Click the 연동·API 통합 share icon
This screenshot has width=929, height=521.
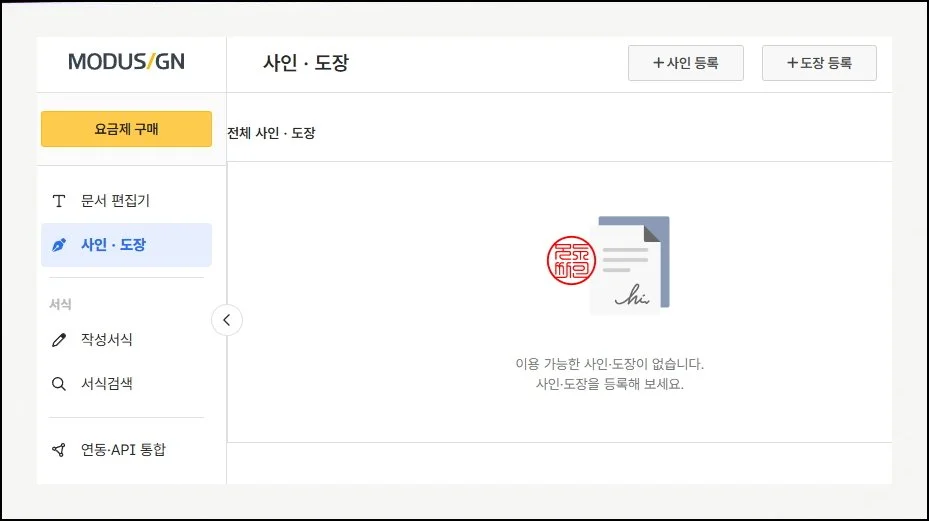point(59,450)
